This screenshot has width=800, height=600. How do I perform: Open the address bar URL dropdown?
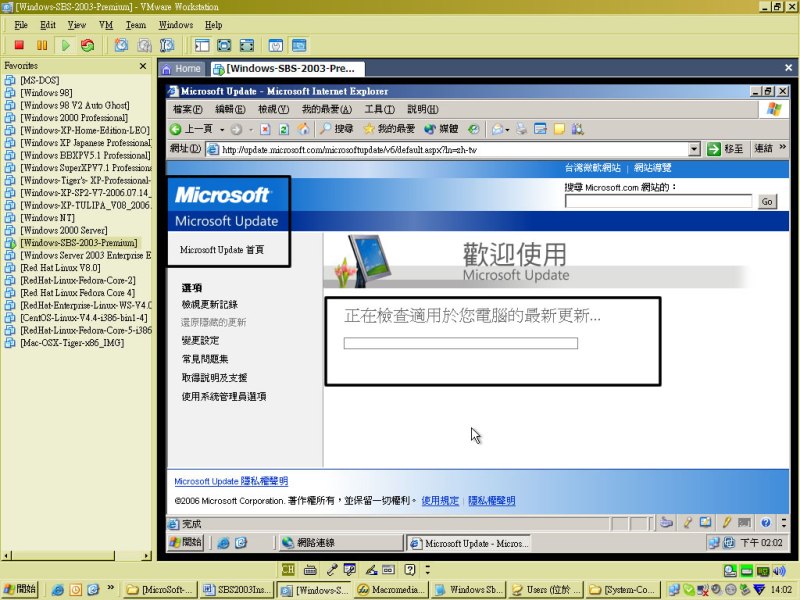694,149
